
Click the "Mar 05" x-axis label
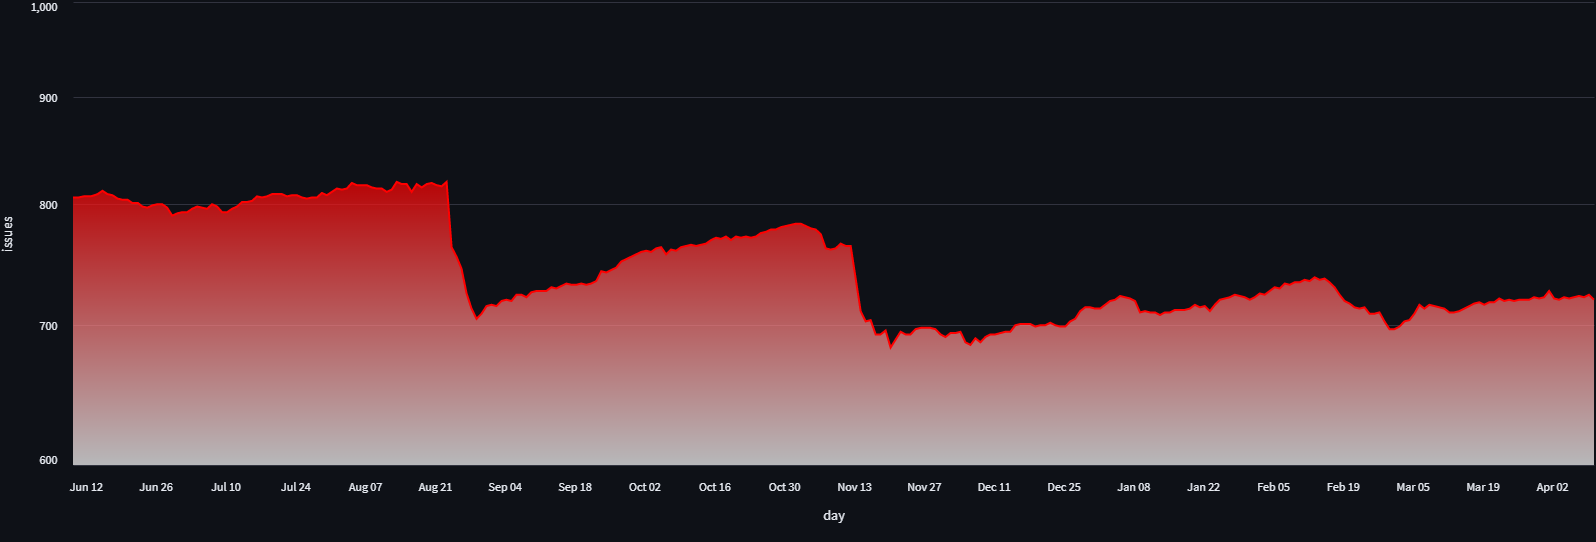click(x=1413, y=487)
